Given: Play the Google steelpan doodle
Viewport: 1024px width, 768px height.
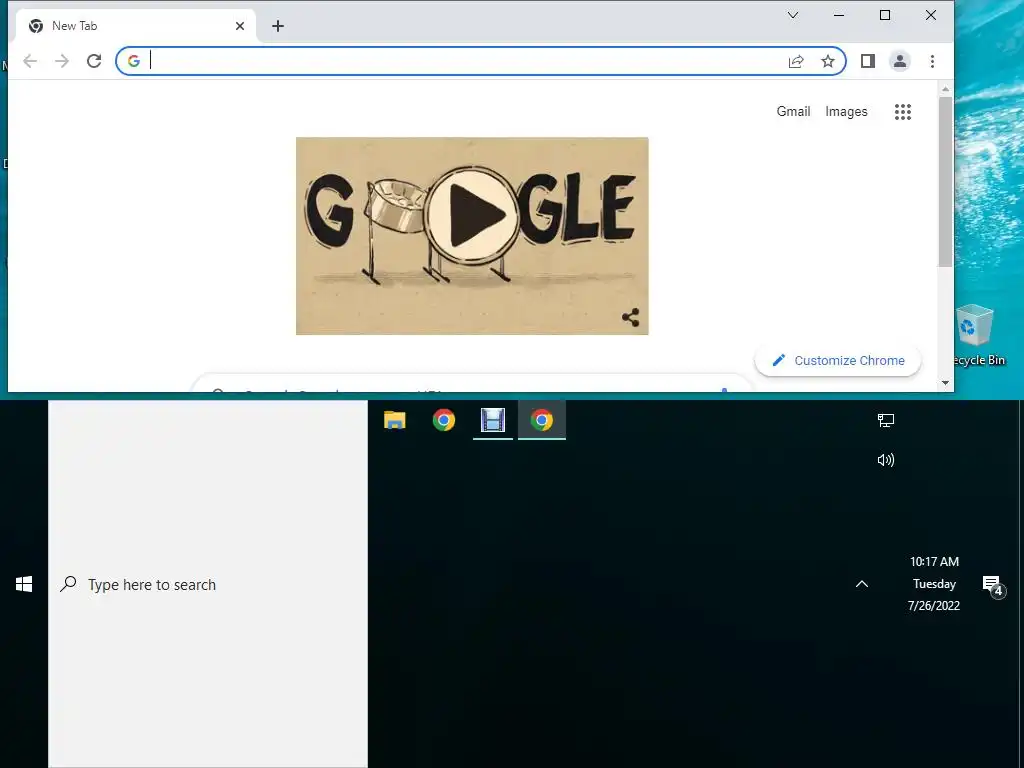Looking at the screenshot, I should tap(472, 215).
